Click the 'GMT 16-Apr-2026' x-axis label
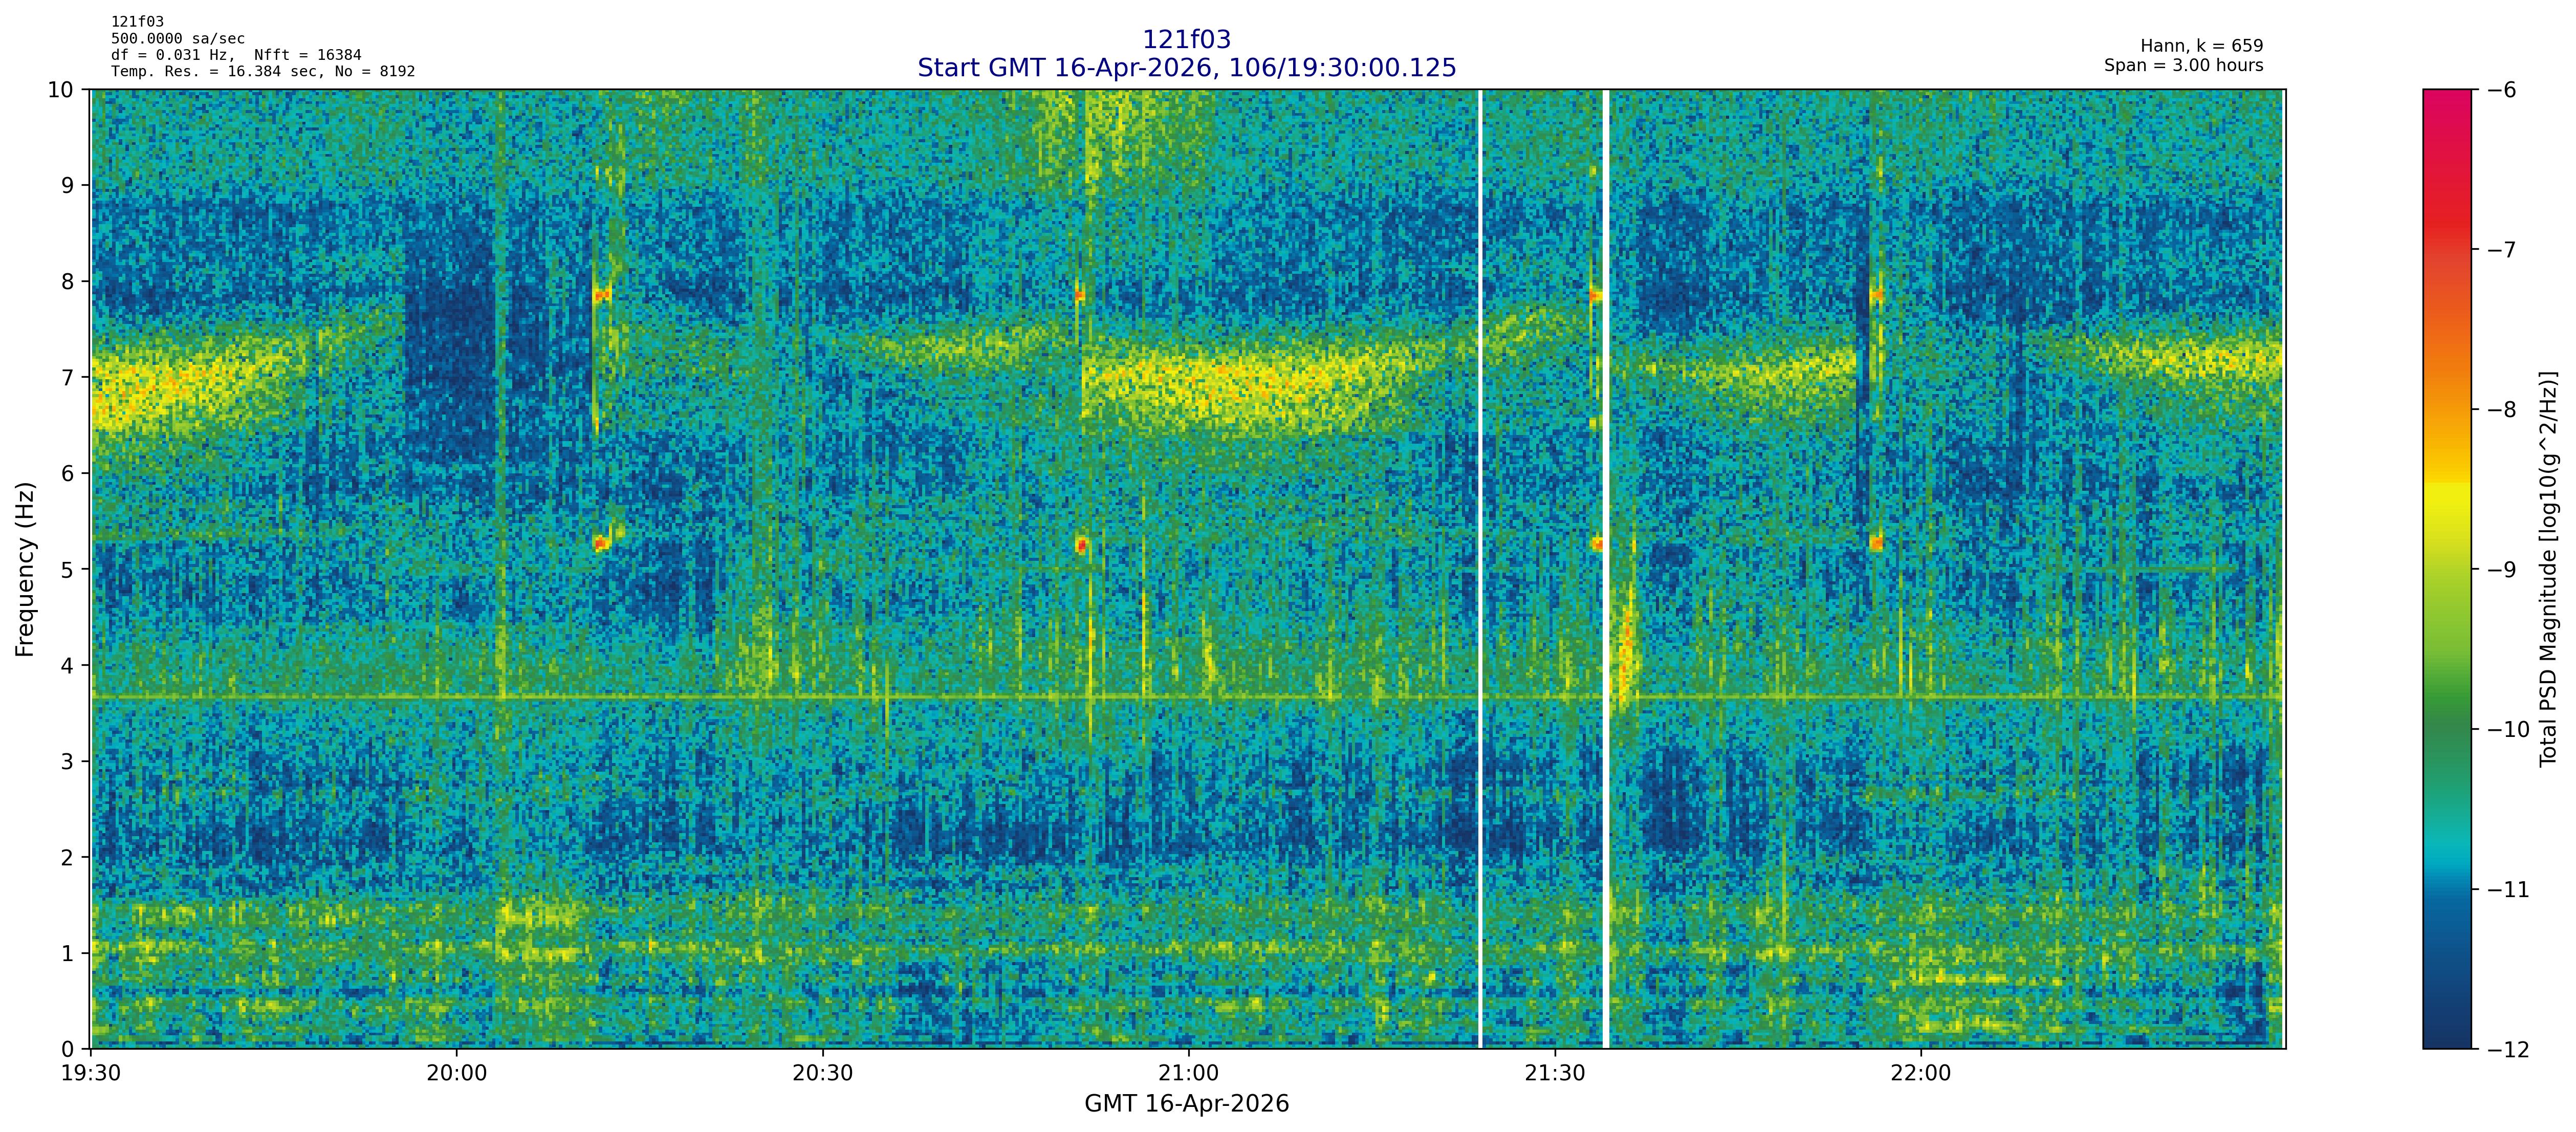The height and width of the screenshot is (1132, 2576). pos(1186,1104)
